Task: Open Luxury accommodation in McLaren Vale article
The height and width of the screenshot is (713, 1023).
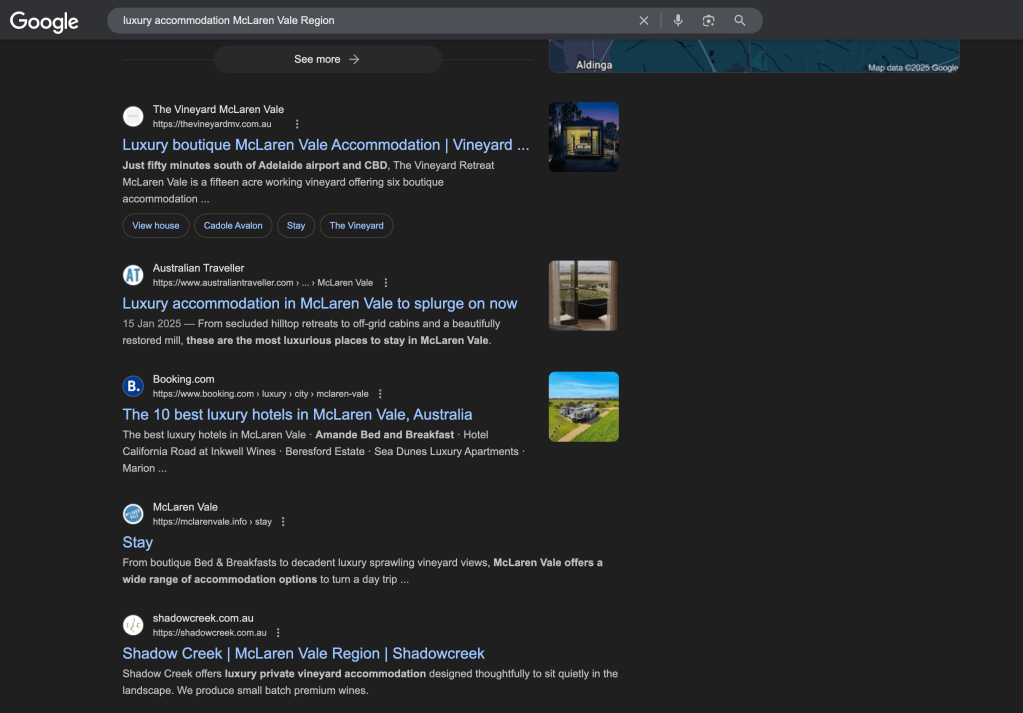Action: coord(320,303)
